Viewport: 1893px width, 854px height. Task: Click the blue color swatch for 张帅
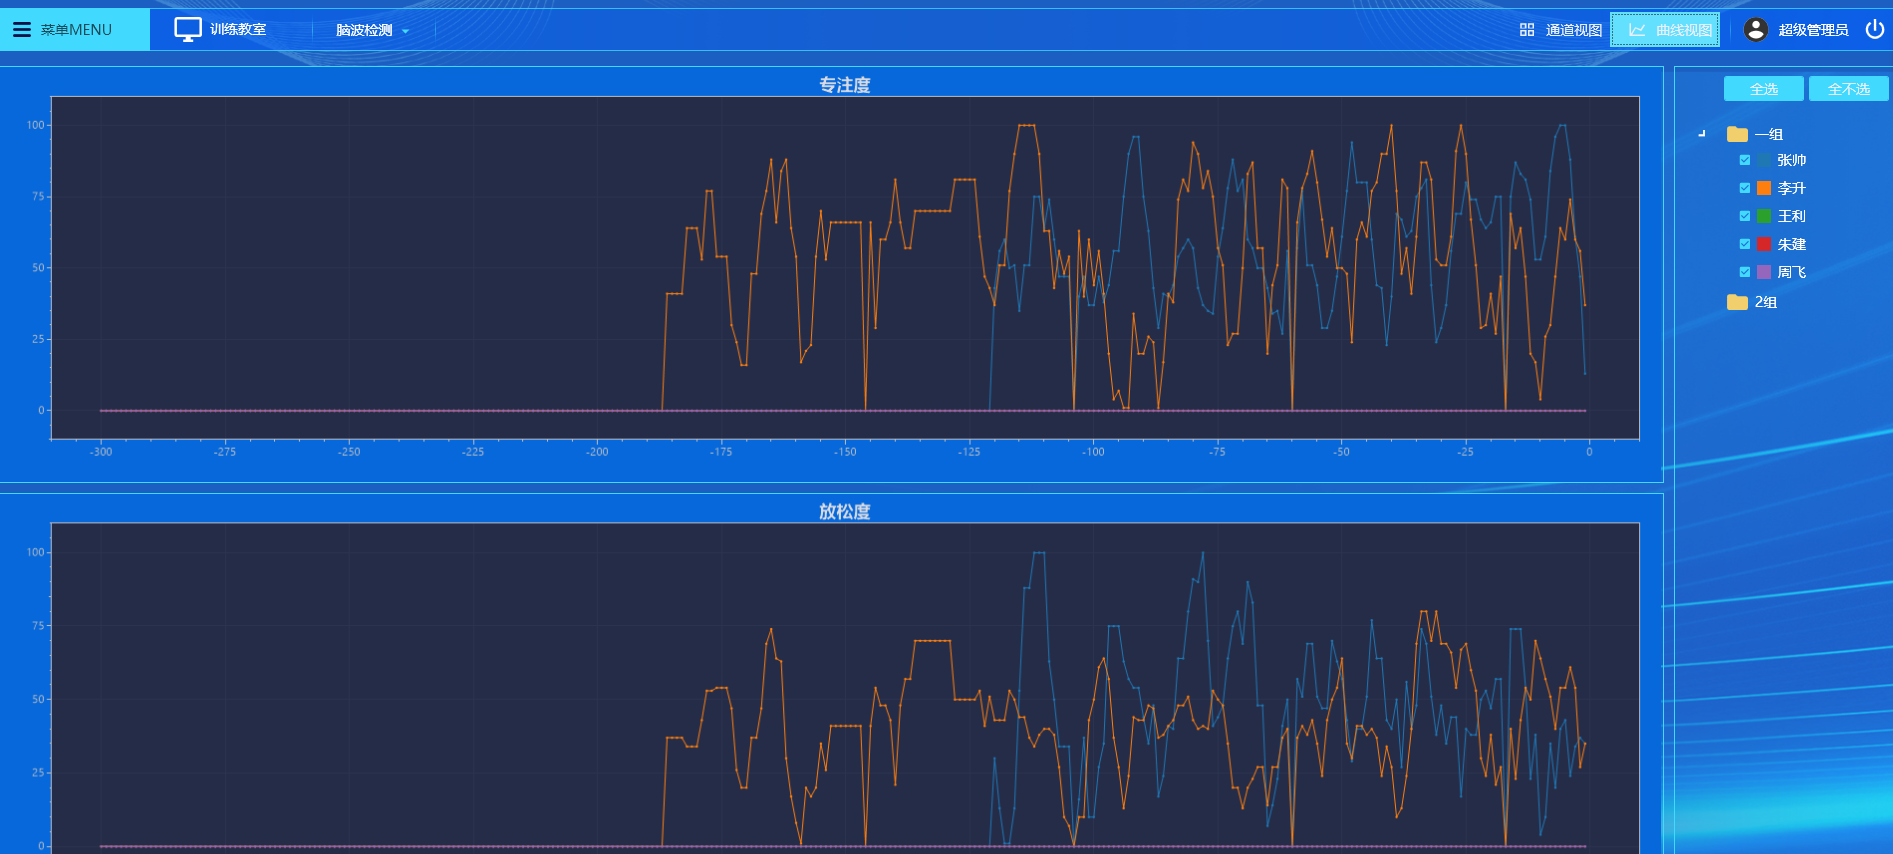coord(1764,160)
